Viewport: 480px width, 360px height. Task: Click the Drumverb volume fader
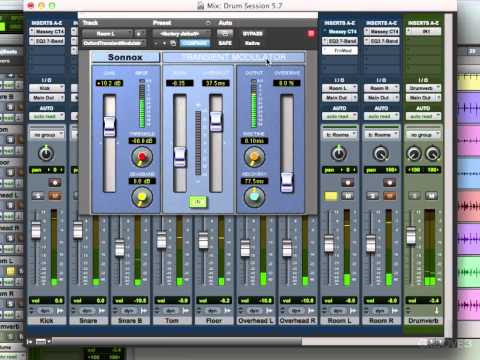[412, 235]
